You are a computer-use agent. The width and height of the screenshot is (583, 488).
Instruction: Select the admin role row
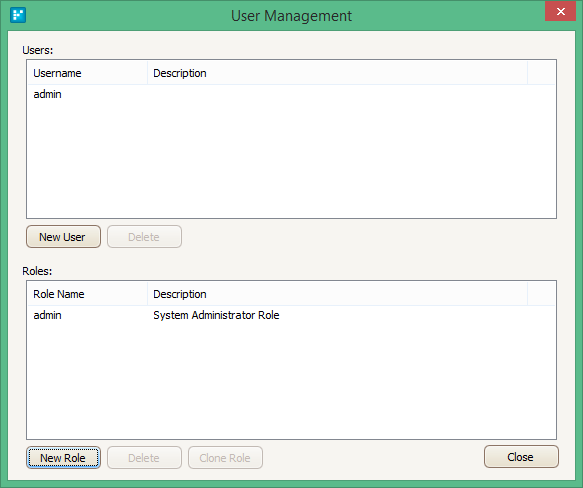(x=291, y=315)
